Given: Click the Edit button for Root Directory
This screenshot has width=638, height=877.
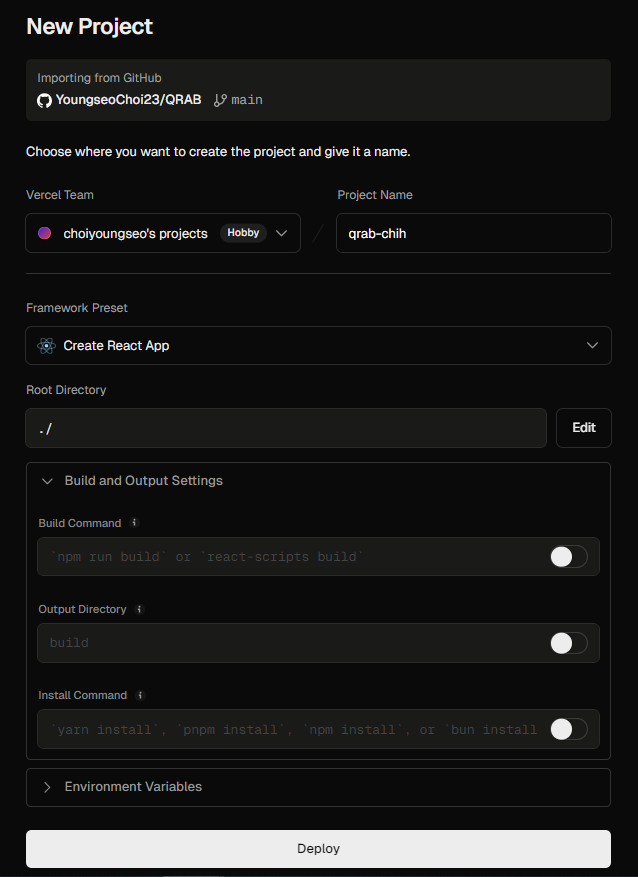Looking at the screenshot, I should pos(584,428).
